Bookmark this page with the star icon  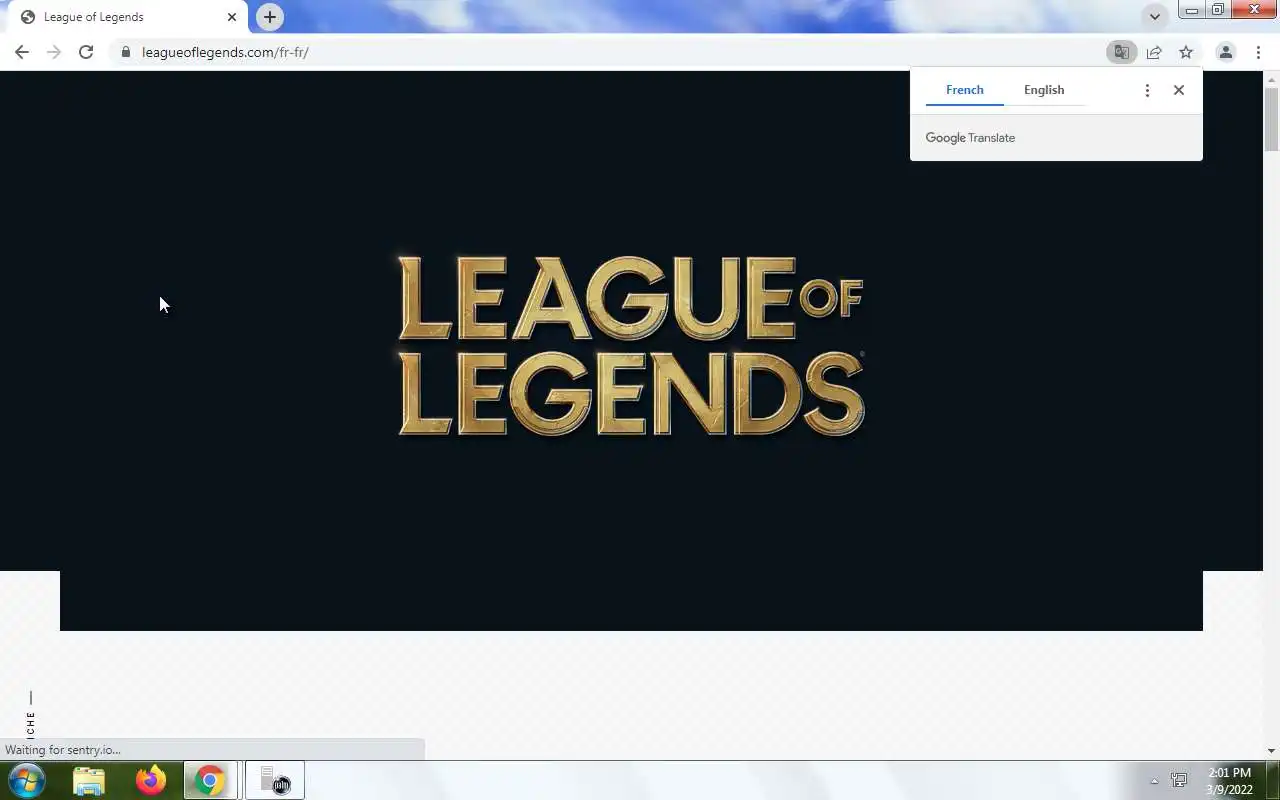pos(1186,52)
